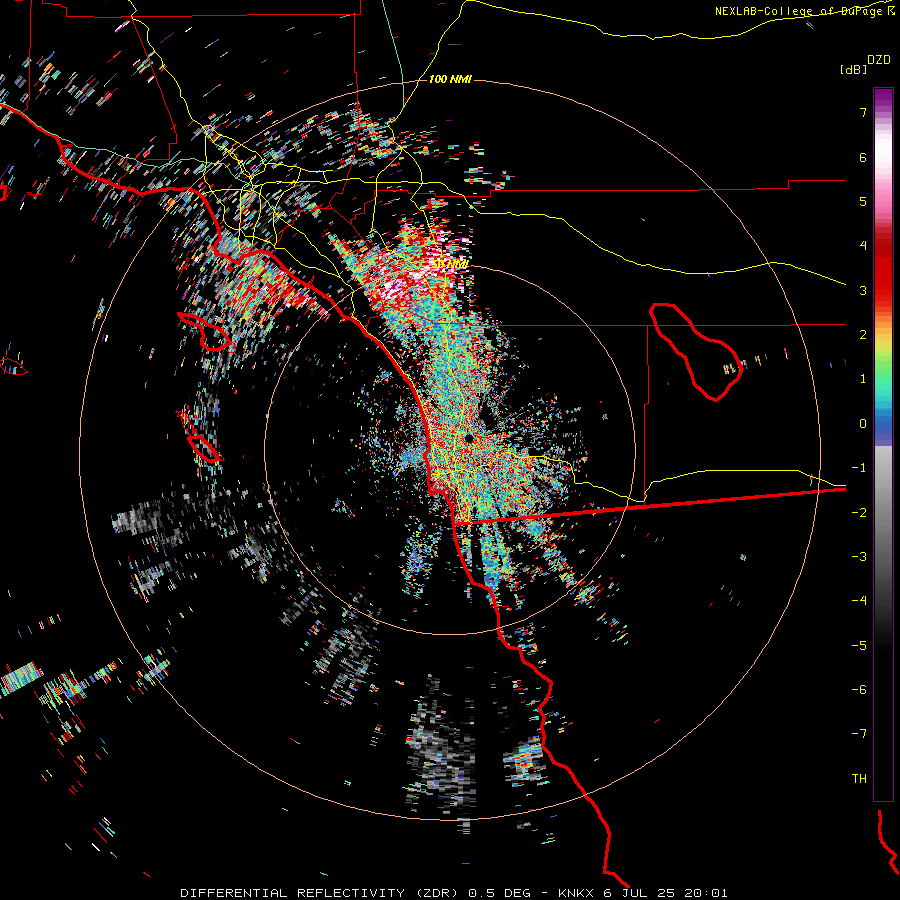The image size is (900, 900).
Task: Click the 7 value on the scale
Action: [863, 112]
